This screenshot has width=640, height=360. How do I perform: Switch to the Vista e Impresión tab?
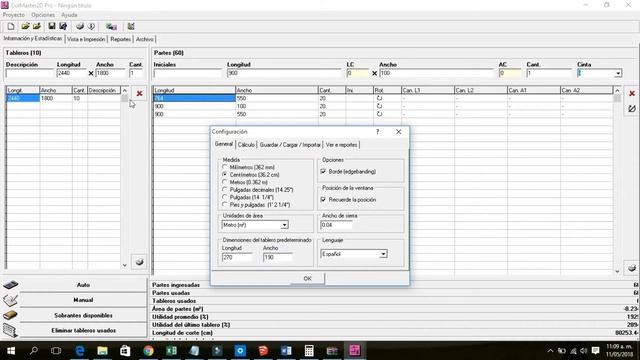click(86, 39)
